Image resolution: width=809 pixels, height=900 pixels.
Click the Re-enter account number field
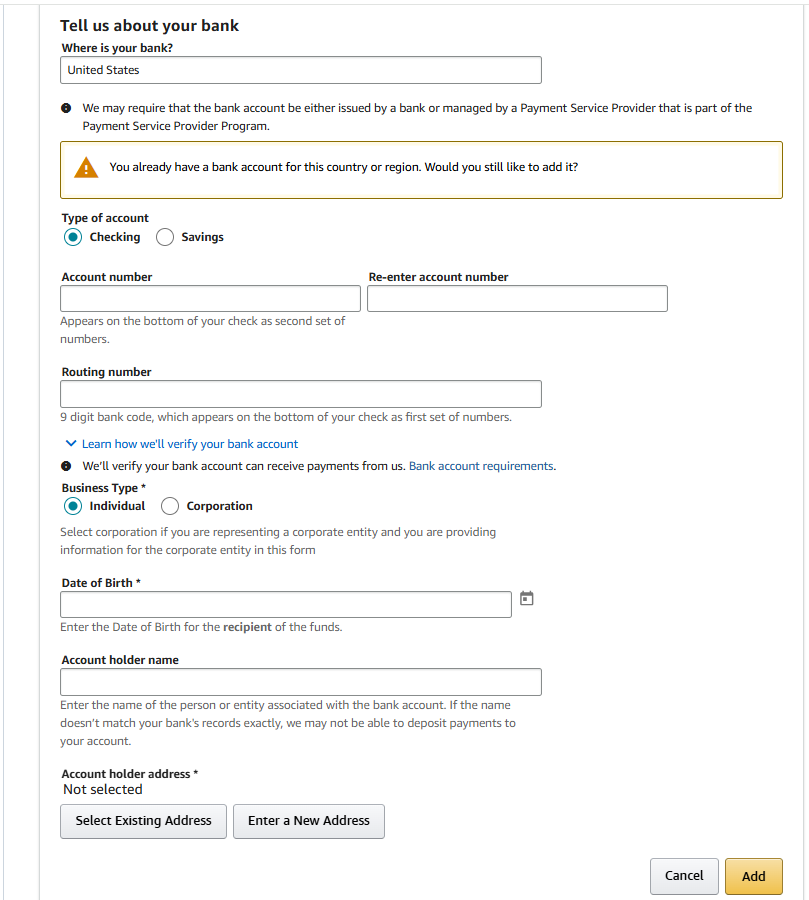[517, 298]
